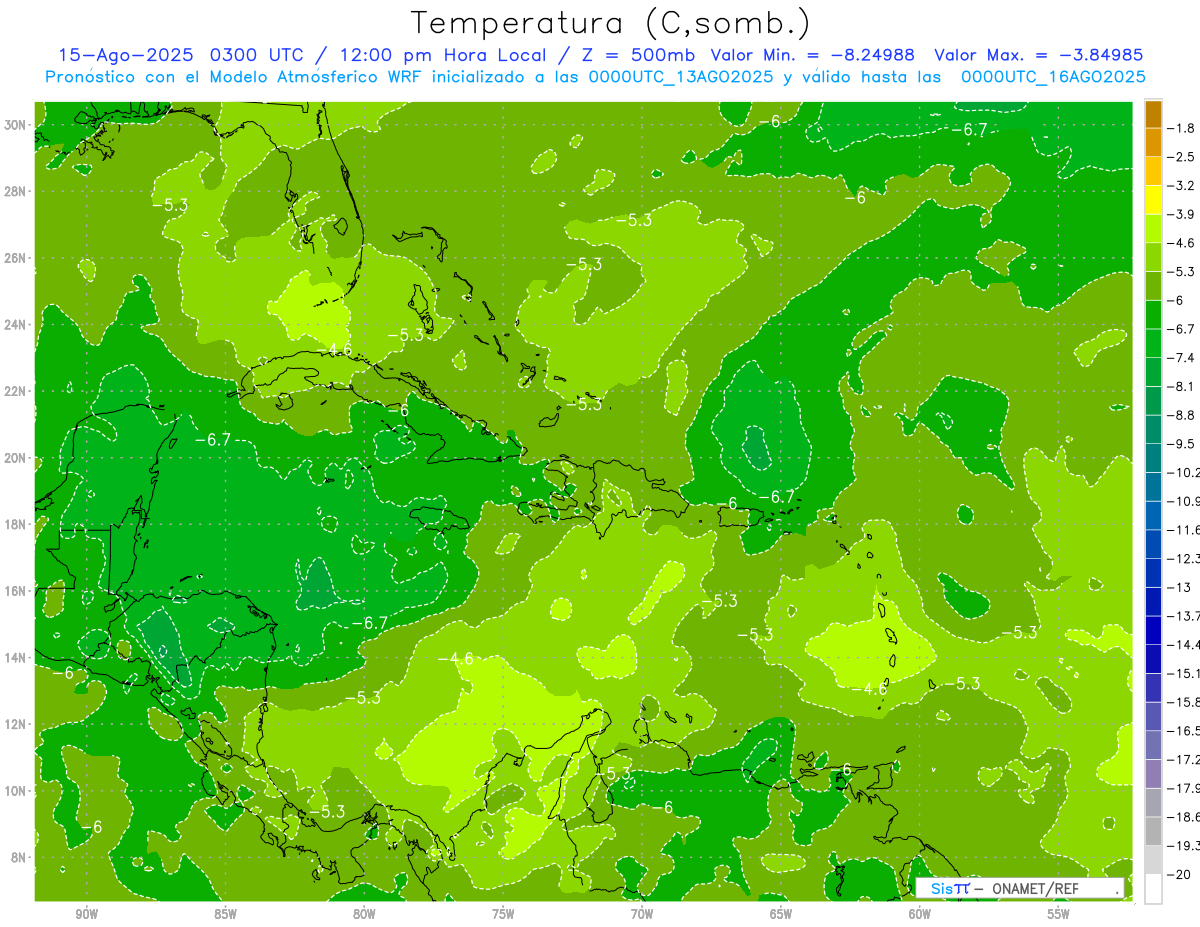Click the "10N" latitude axis label
Screen dimensions: 1200x927
(16, 791)
